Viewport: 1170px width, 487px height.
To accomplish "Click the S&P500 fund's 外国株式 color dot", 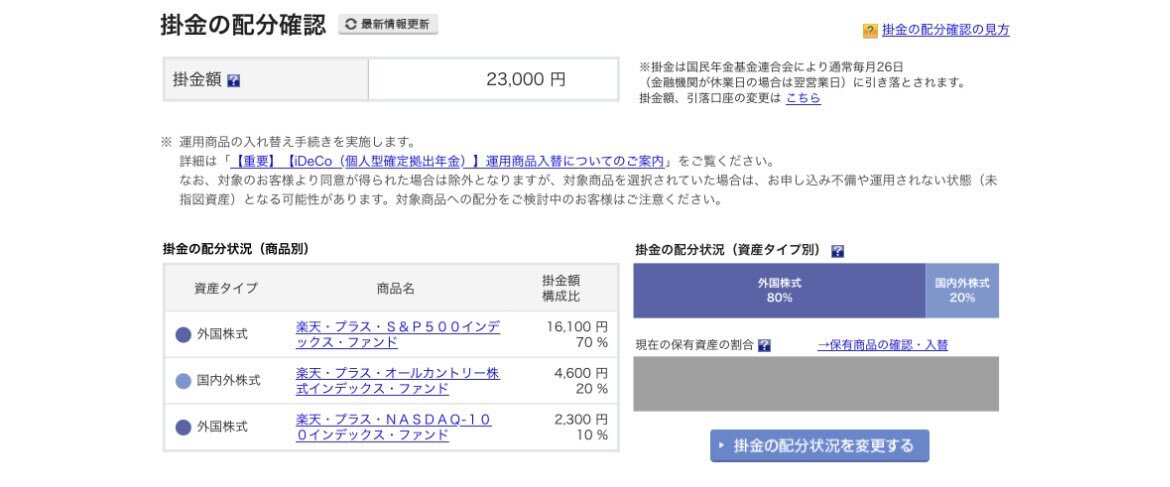I will [x=183, y=335].
